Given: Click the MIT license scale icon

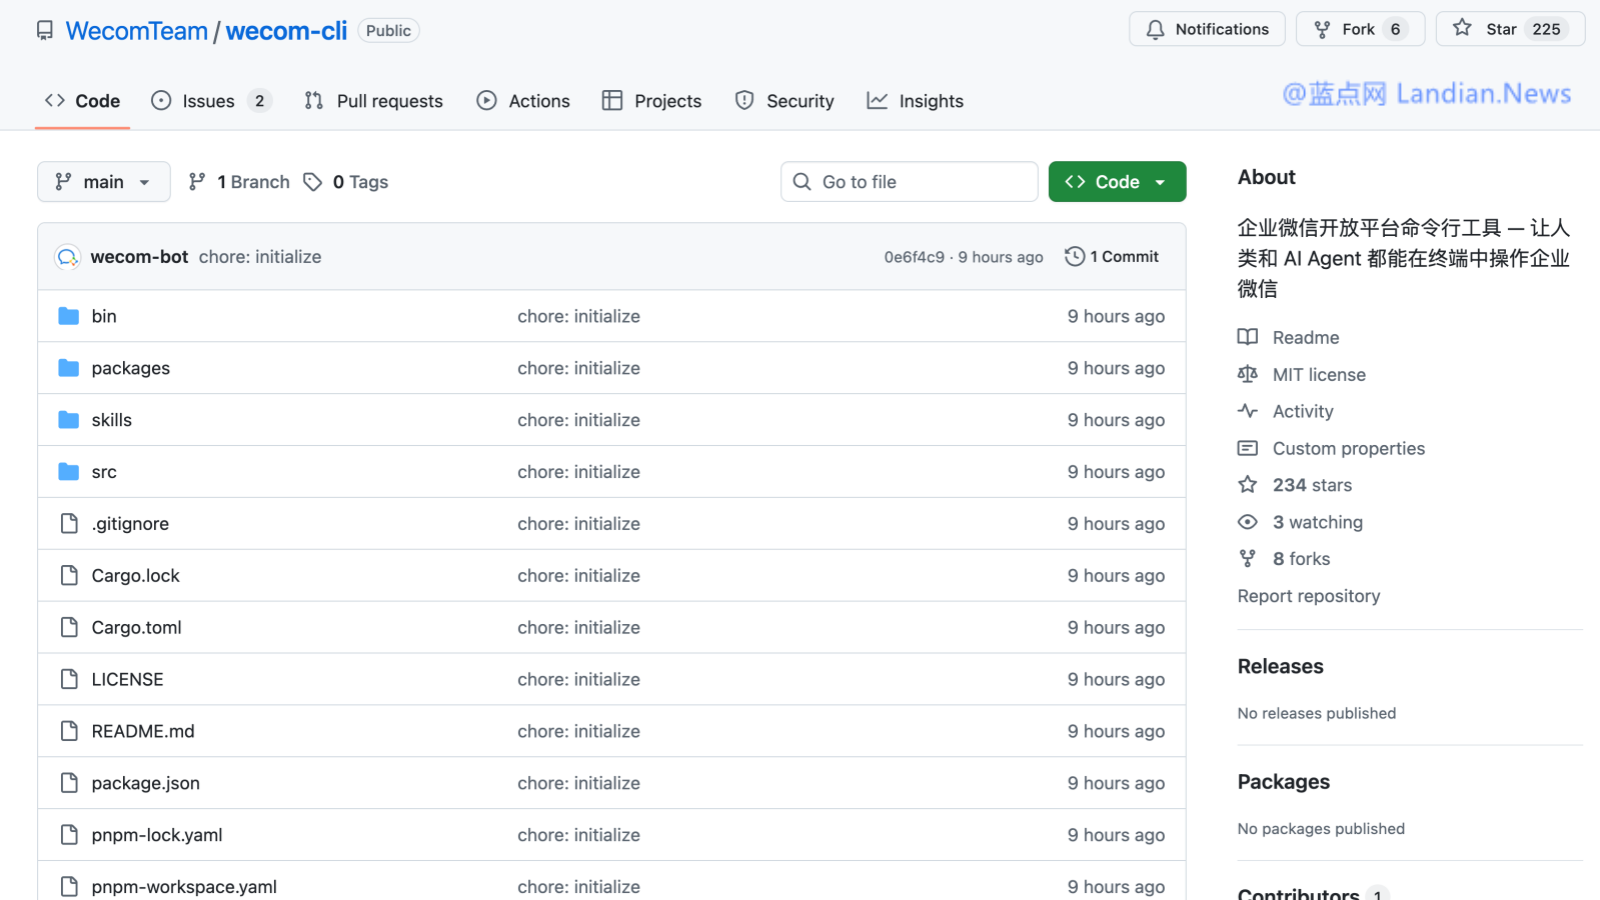Looking at the screenshot, I should point(1247,375).
